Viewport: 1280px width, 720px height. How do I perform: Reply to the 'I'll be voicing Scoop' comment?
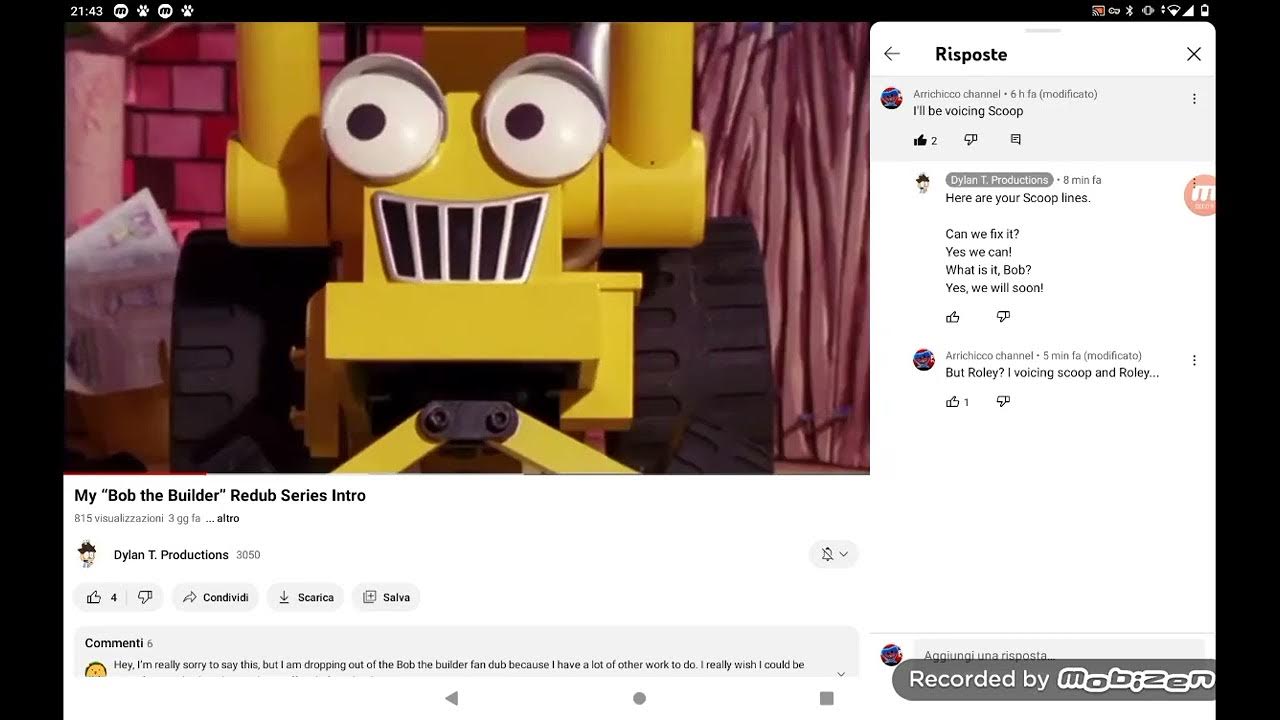1016,140
